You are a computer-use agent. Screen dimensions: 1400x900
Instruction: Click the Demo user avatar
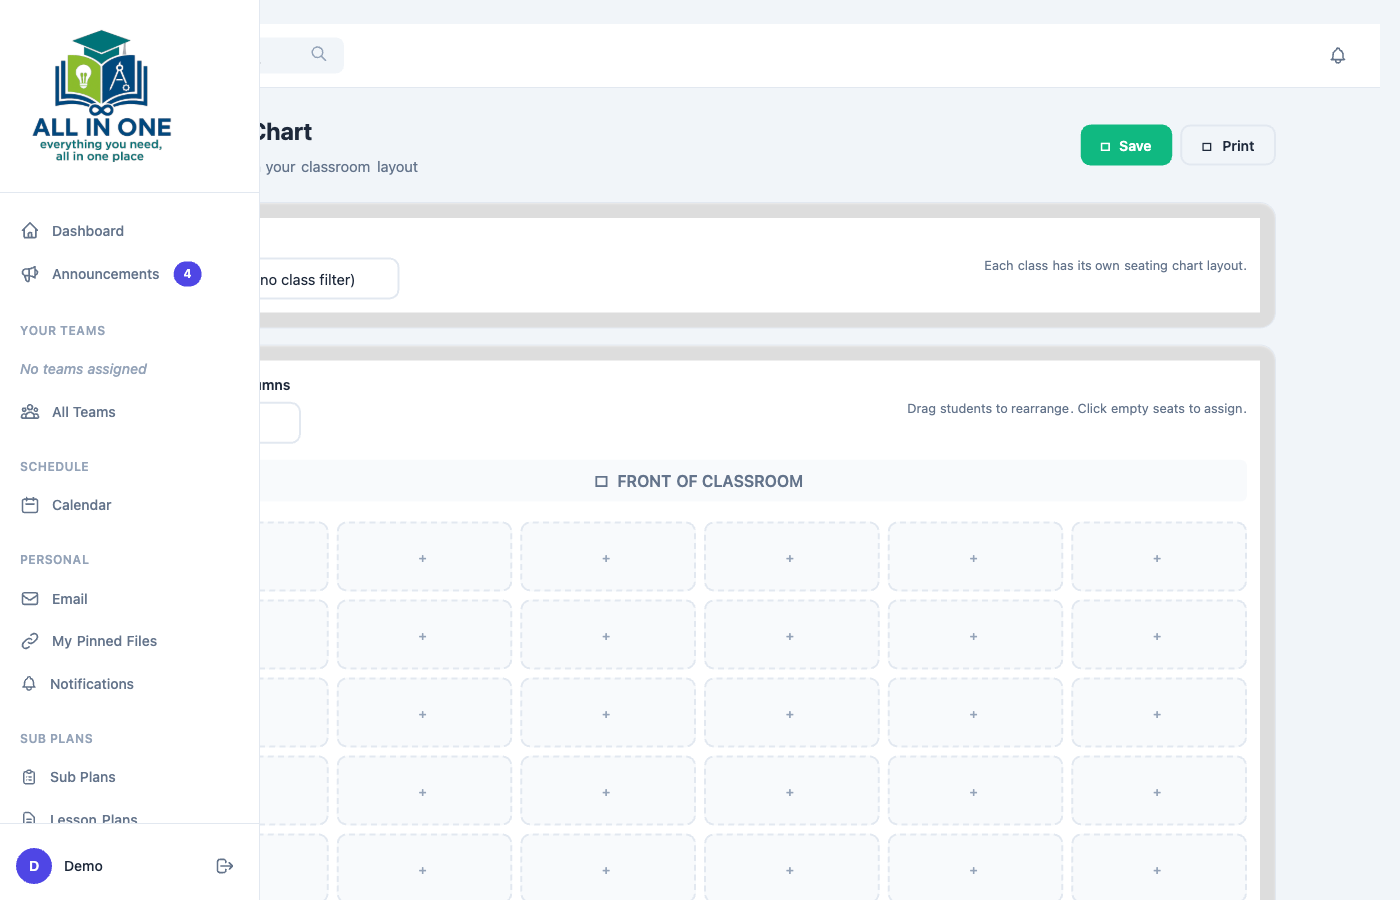point(34,866)
